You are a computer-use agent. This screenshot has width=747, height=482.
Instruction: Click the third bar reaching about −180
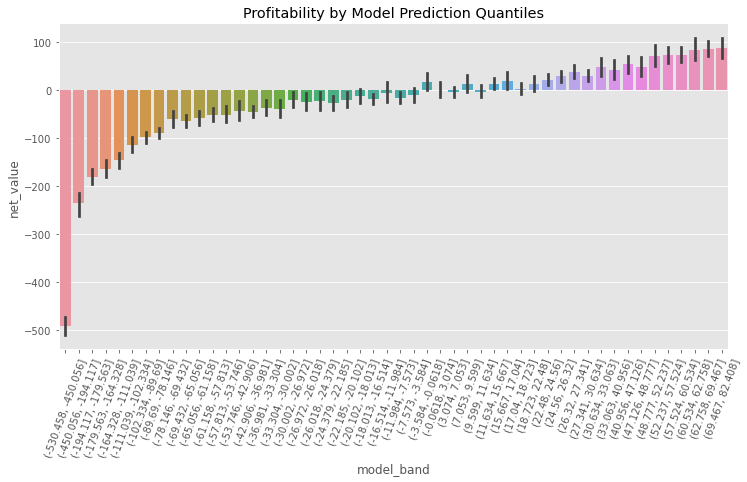point(92,134)
